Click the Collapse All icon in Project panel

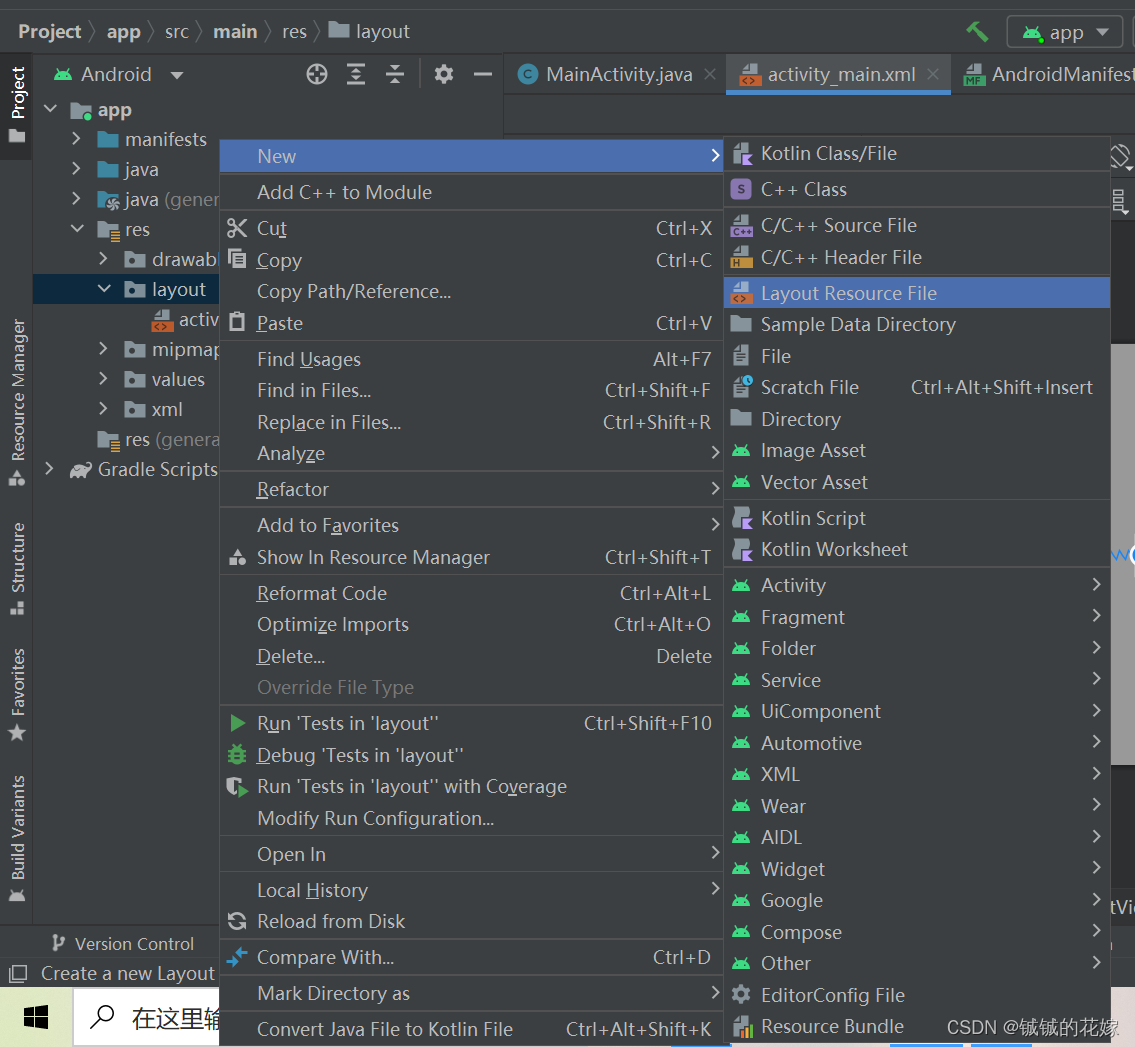394,74
